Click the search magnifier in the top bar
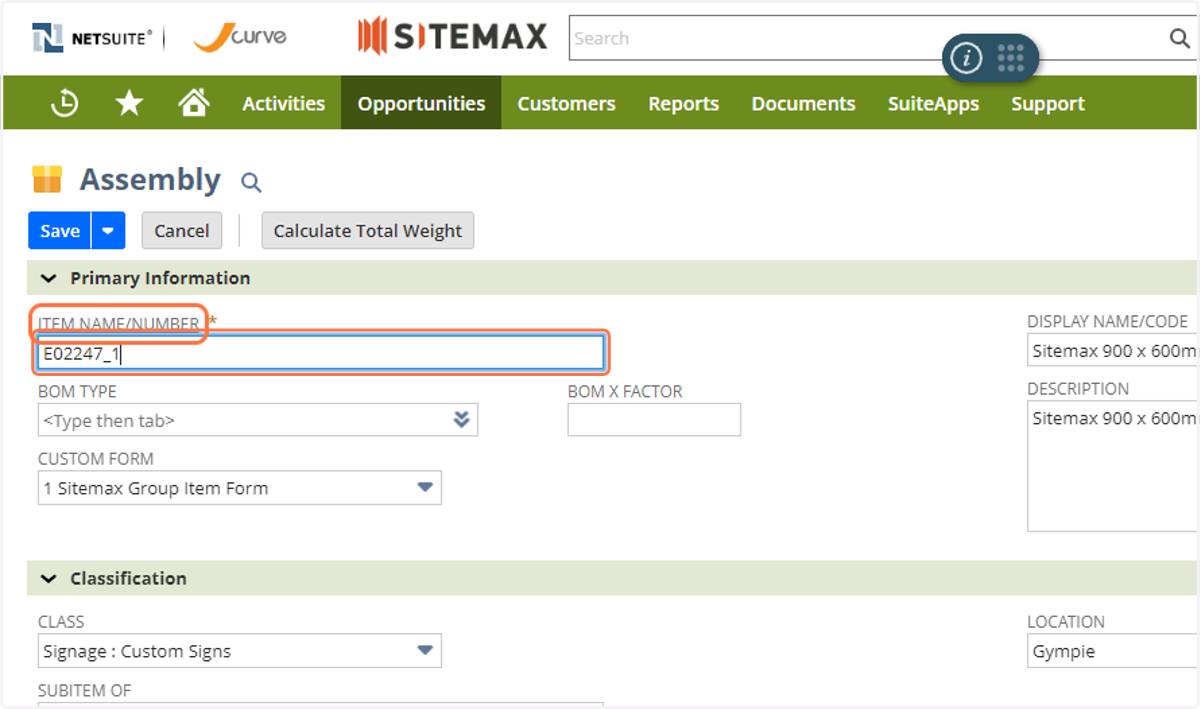This screenshot has height=709, width=1200. (x=1180, y=38)
